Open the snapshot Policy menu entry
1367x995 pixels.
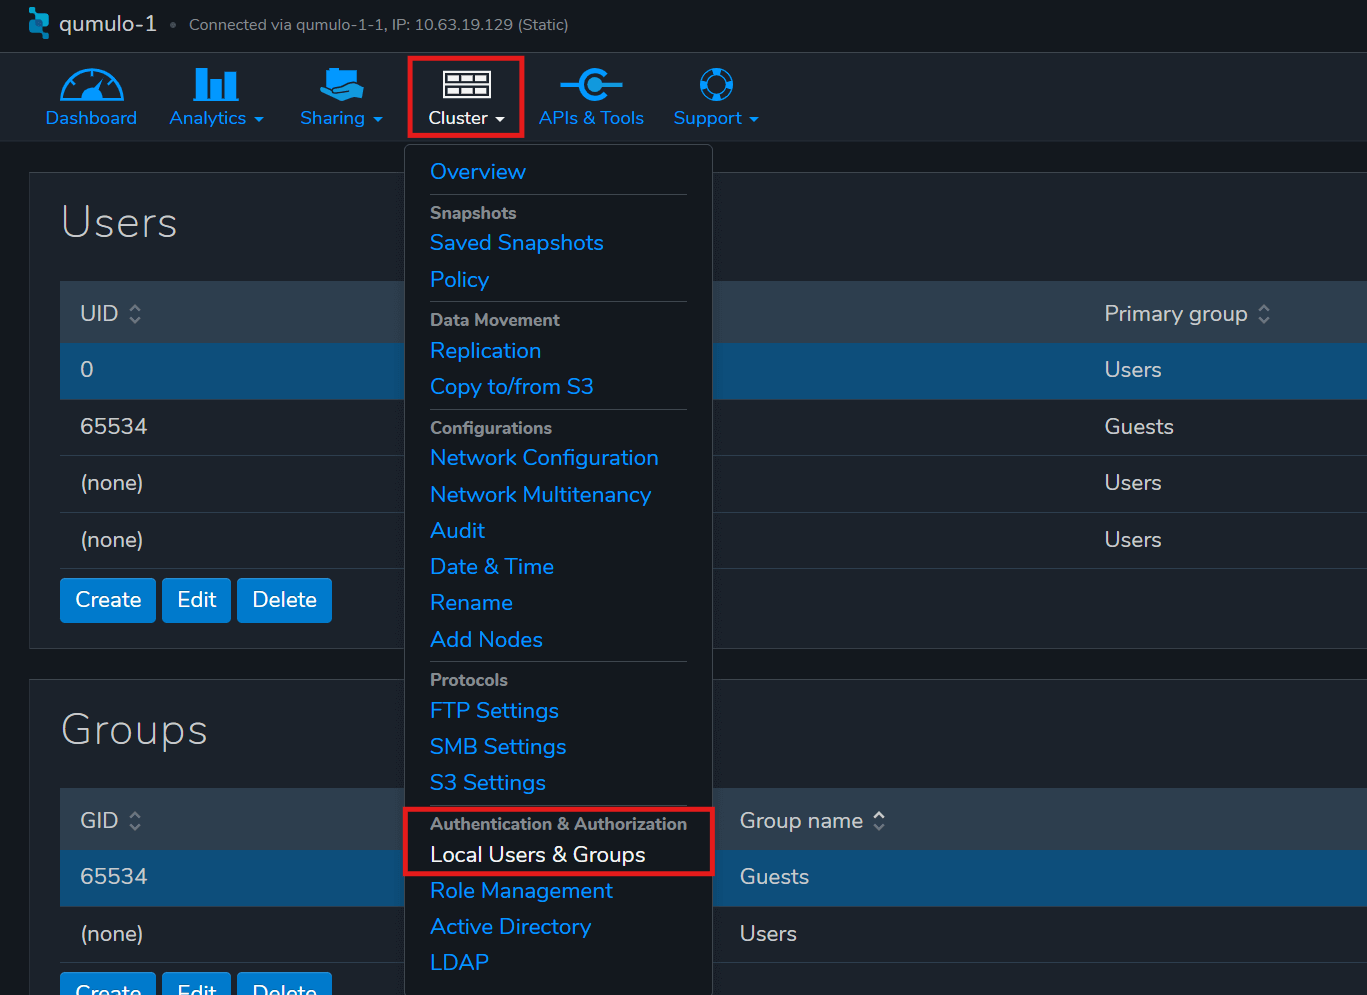pyautogui.click(x=460, y=280)
